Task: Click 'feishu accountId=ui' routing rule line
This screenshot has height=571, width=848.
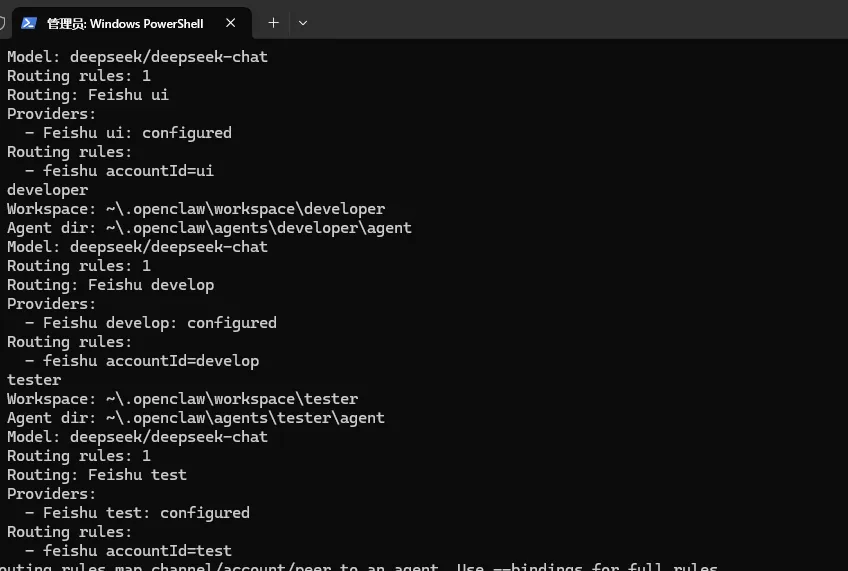Action: (128, 171)
